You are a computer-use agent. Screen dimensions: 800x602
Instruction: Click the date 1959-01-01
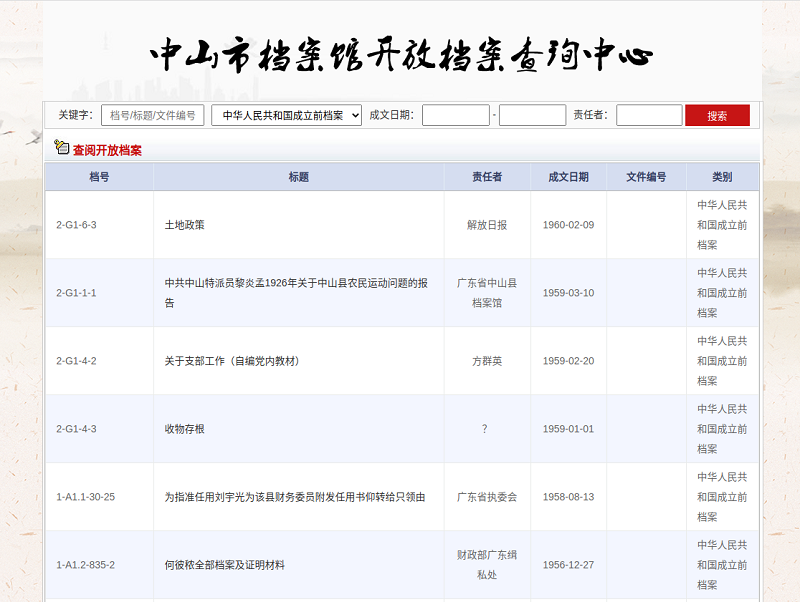(x=568, y=429)
